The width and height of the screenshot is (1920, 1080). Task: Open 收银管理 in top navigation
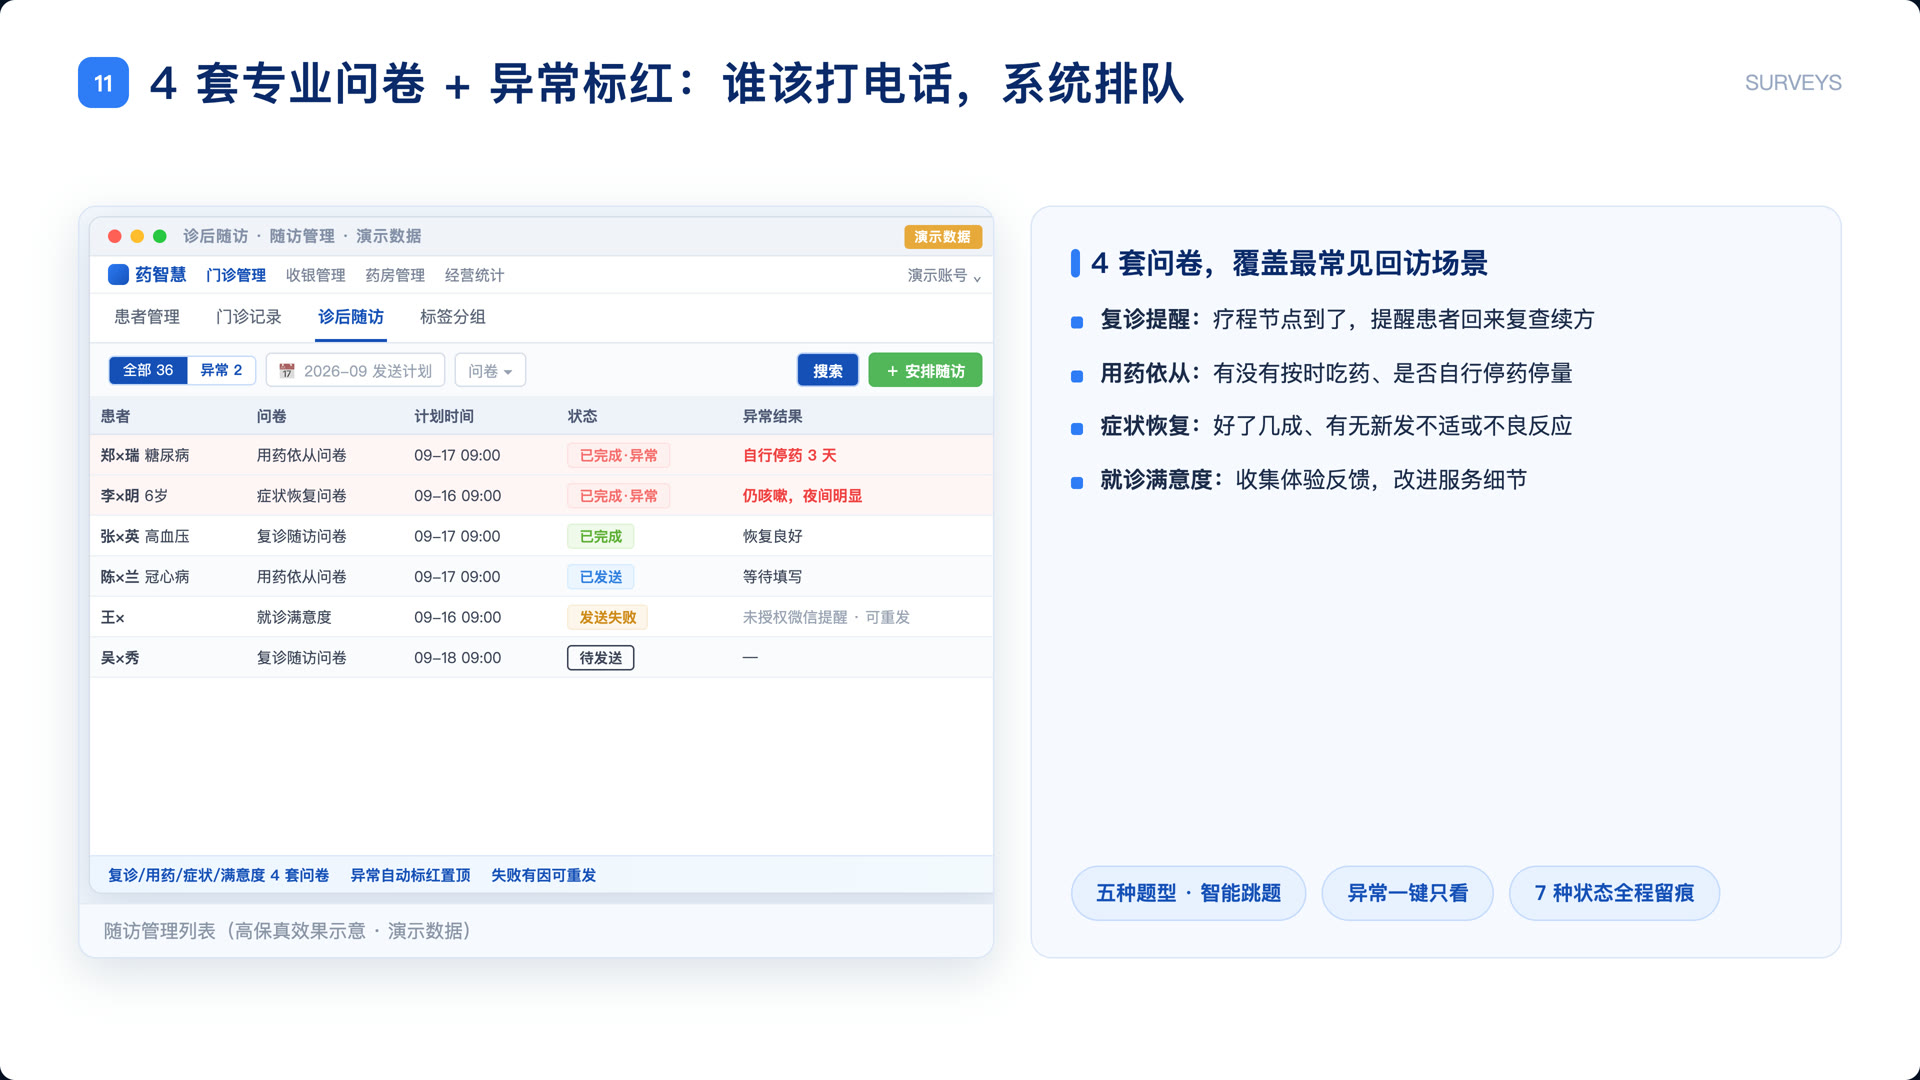pyautogui.click(x=316, y=275)
